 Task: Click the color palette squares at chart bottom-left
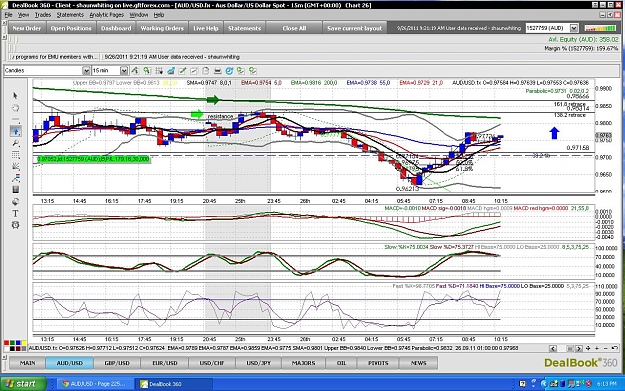pos(15,346)
